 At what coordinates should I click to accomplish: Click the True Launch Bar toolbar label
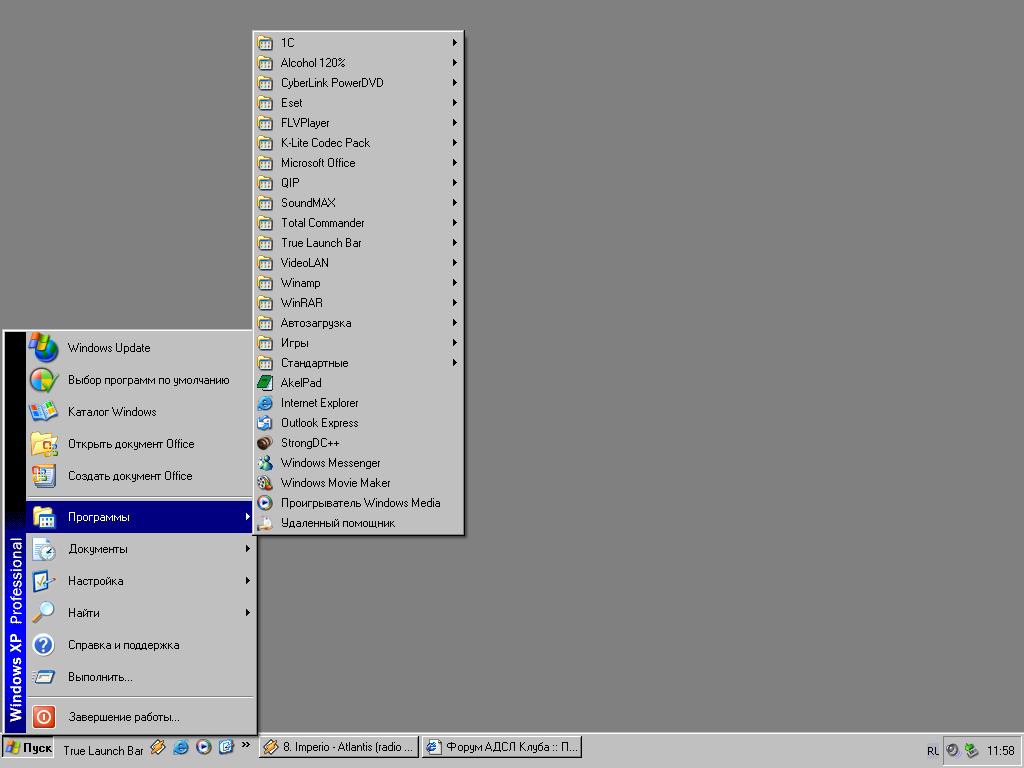click(x=103, y=750)
